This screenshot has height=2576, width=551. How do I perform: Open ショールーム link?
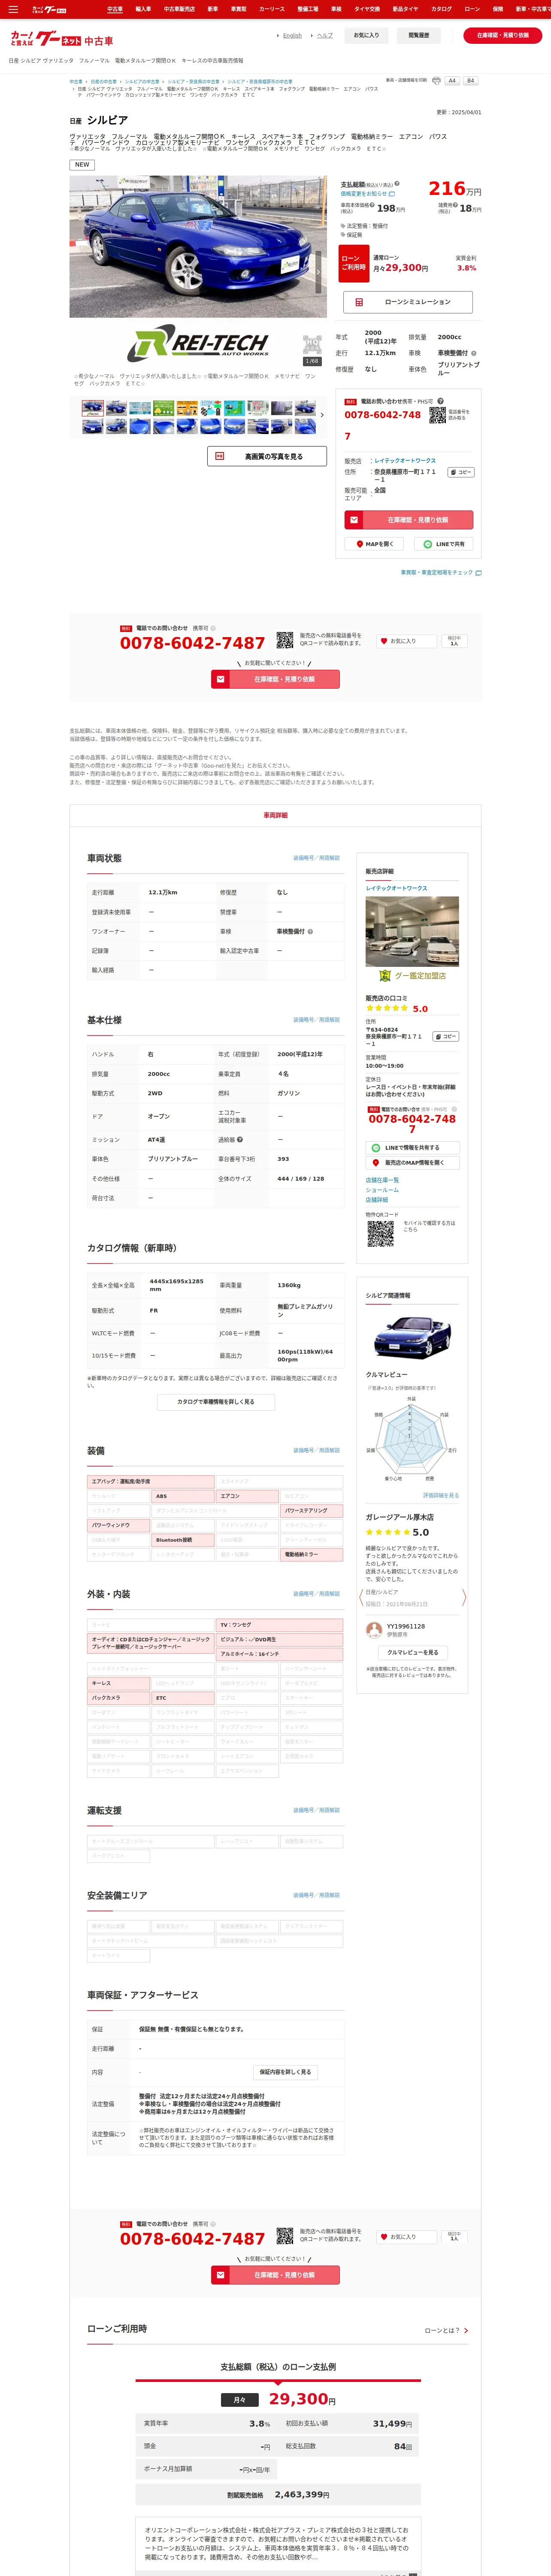point(382,1190)
